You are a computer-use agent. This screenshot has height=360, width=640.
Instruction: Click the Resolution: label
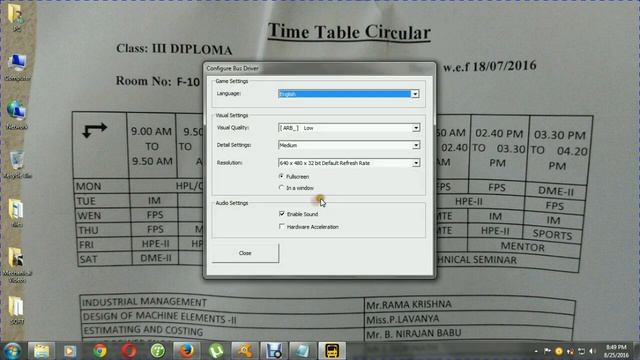pos(229,162)
